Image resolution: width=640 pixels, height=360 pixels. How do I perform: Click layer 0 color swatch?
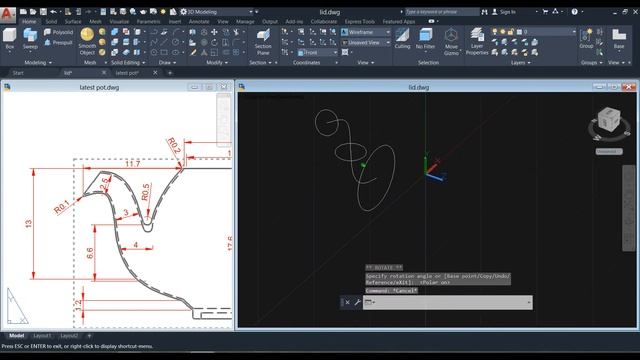(x=519, y=31)
